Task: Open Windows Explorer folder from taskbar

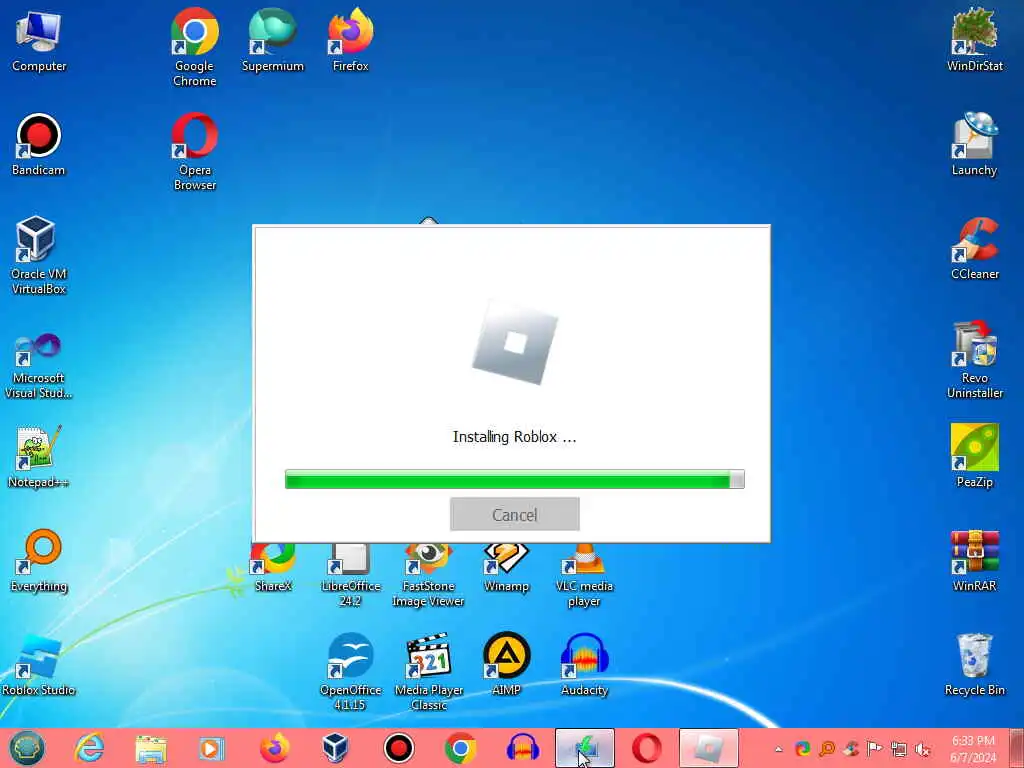Action: pos(151,748)
